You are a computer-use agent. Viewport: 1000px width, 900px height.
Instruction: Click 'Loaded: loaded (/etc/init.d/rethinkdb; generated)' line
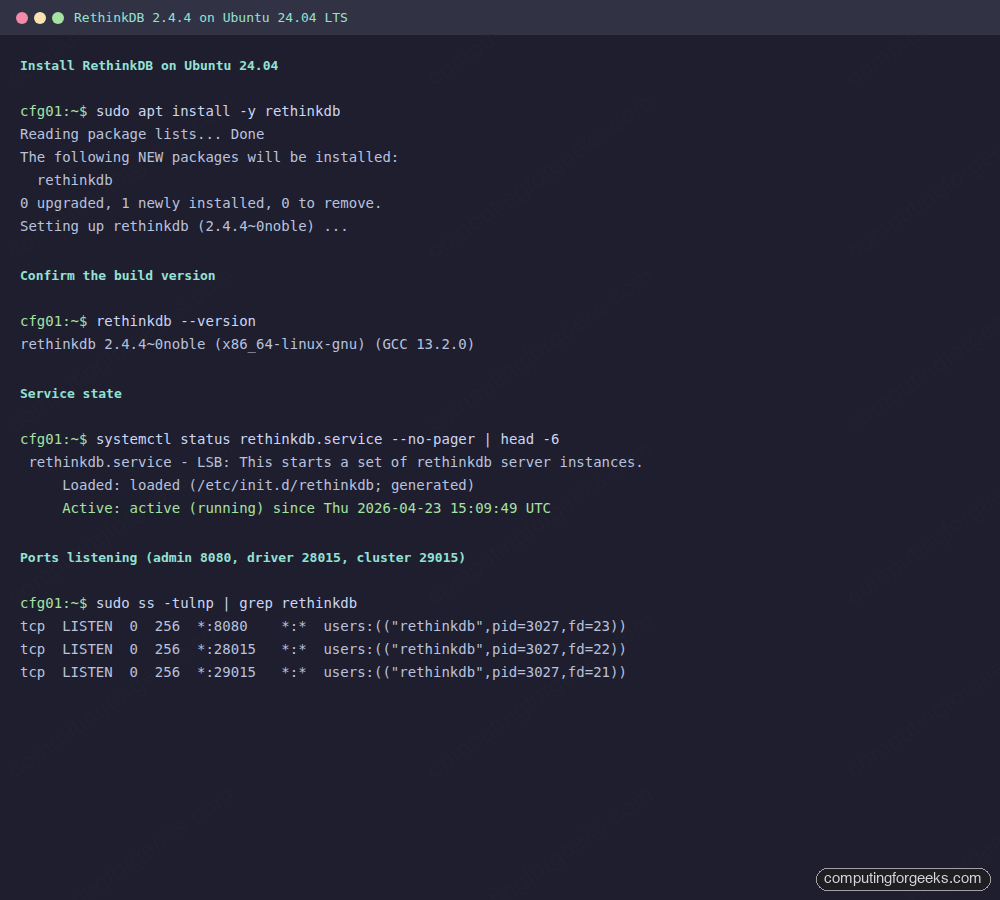point(268,485)
